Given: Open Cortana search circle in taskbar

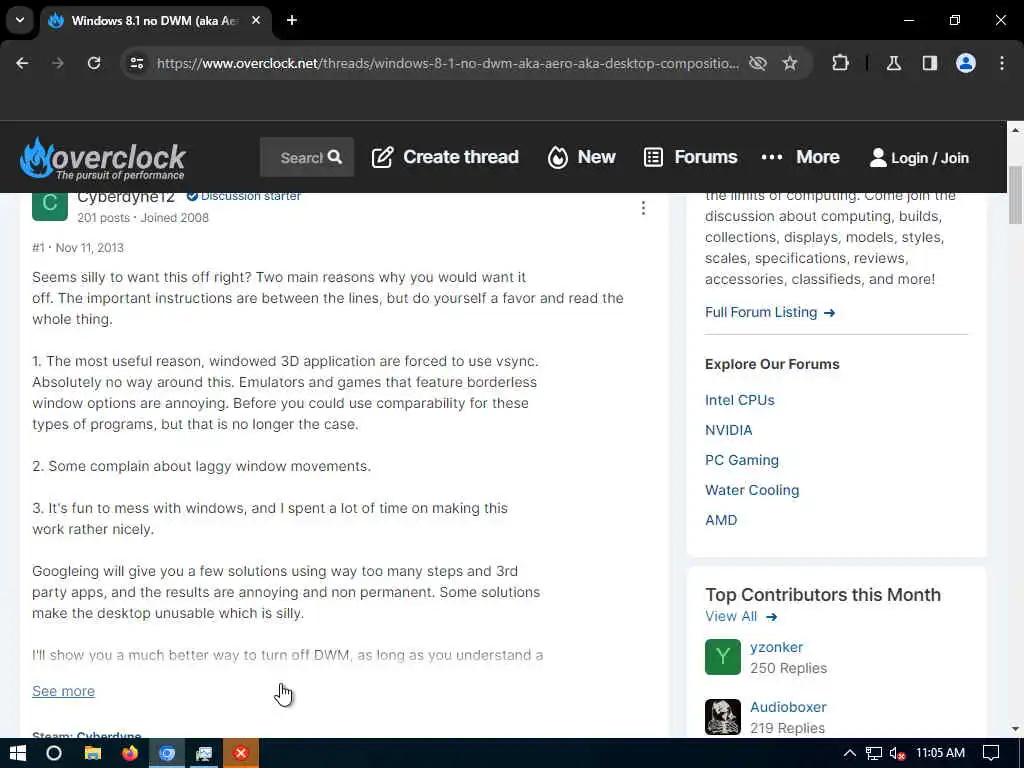Looking at the screenshot, I should click(x=54, y=754).
